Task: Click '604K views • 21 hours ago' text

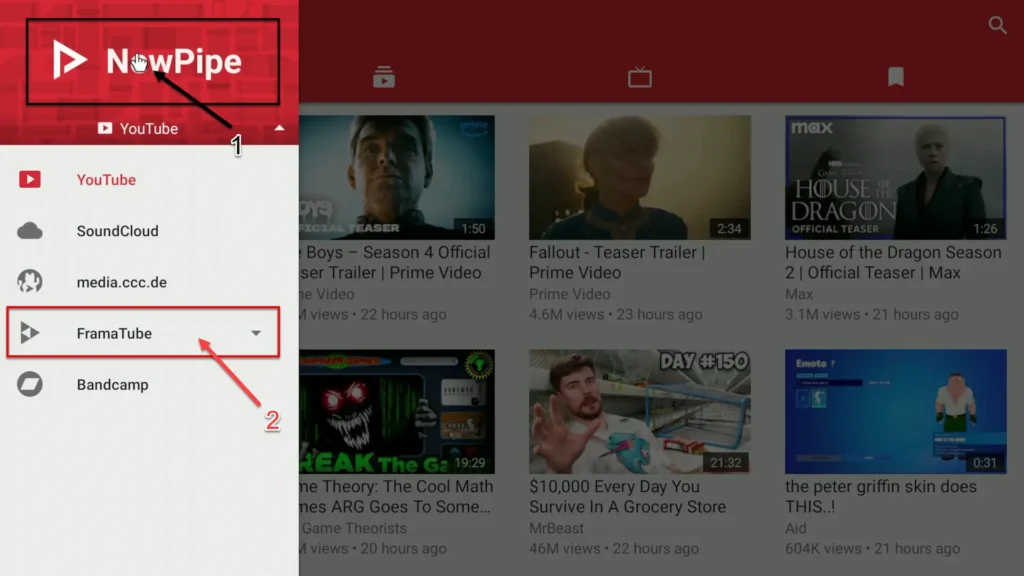Action: point(872,549)
